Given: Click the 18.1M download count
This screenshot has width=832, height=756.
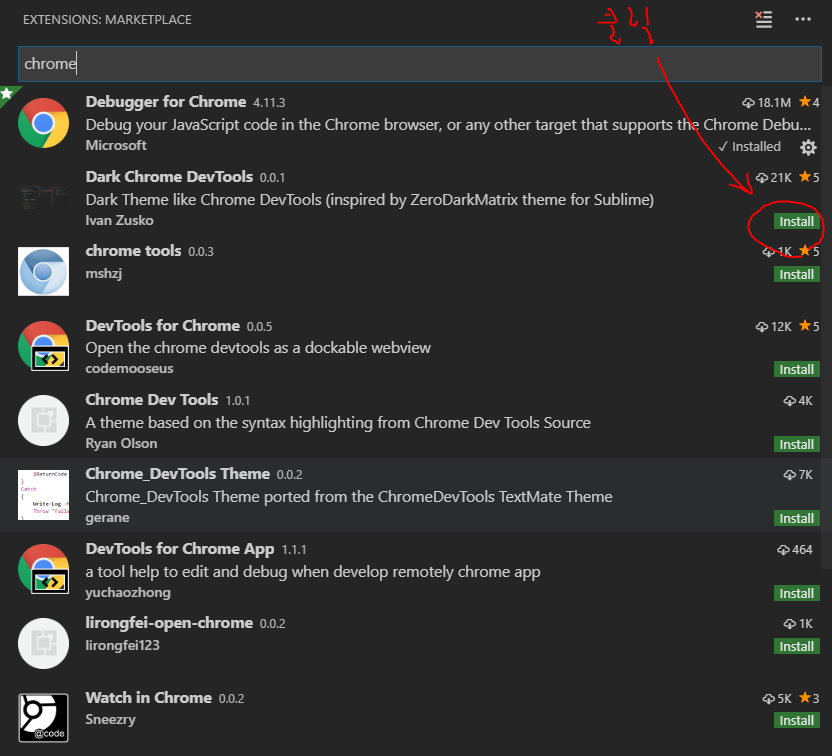Looking at the screenshot, I should [x=767, y=102].
